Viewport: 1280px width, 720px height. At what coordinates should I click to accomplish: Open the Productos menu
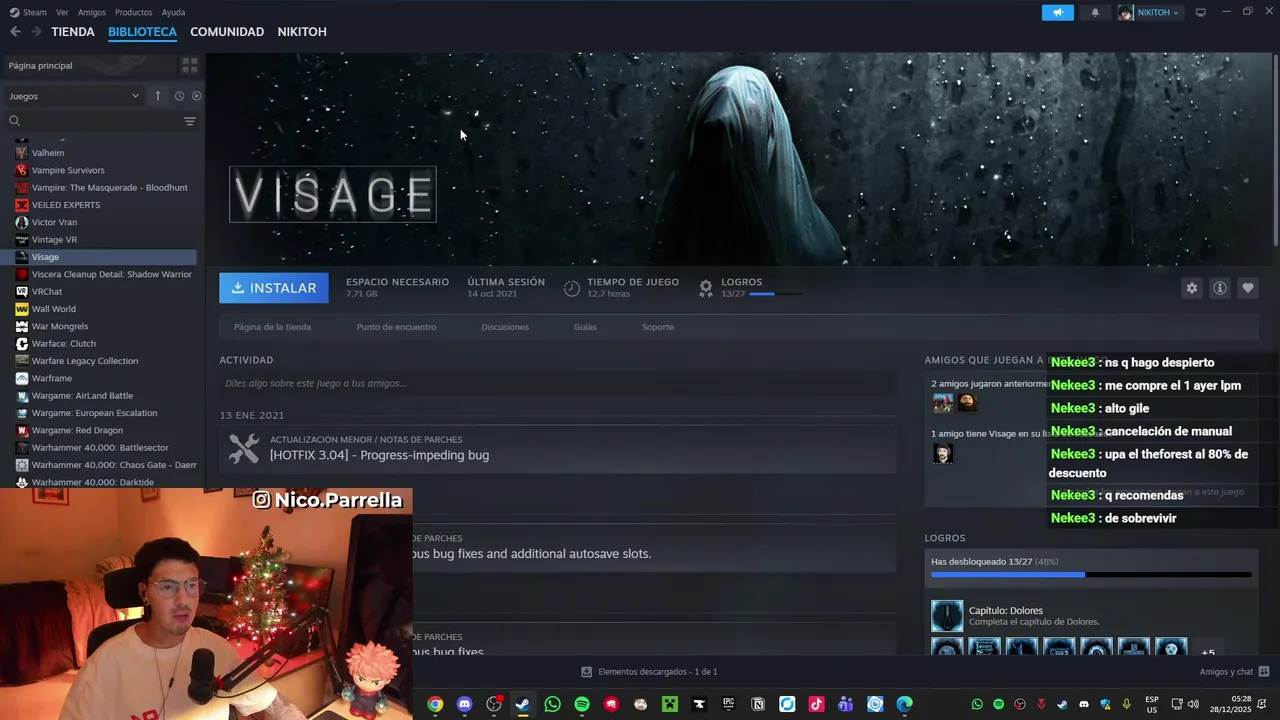click(134, 13)
